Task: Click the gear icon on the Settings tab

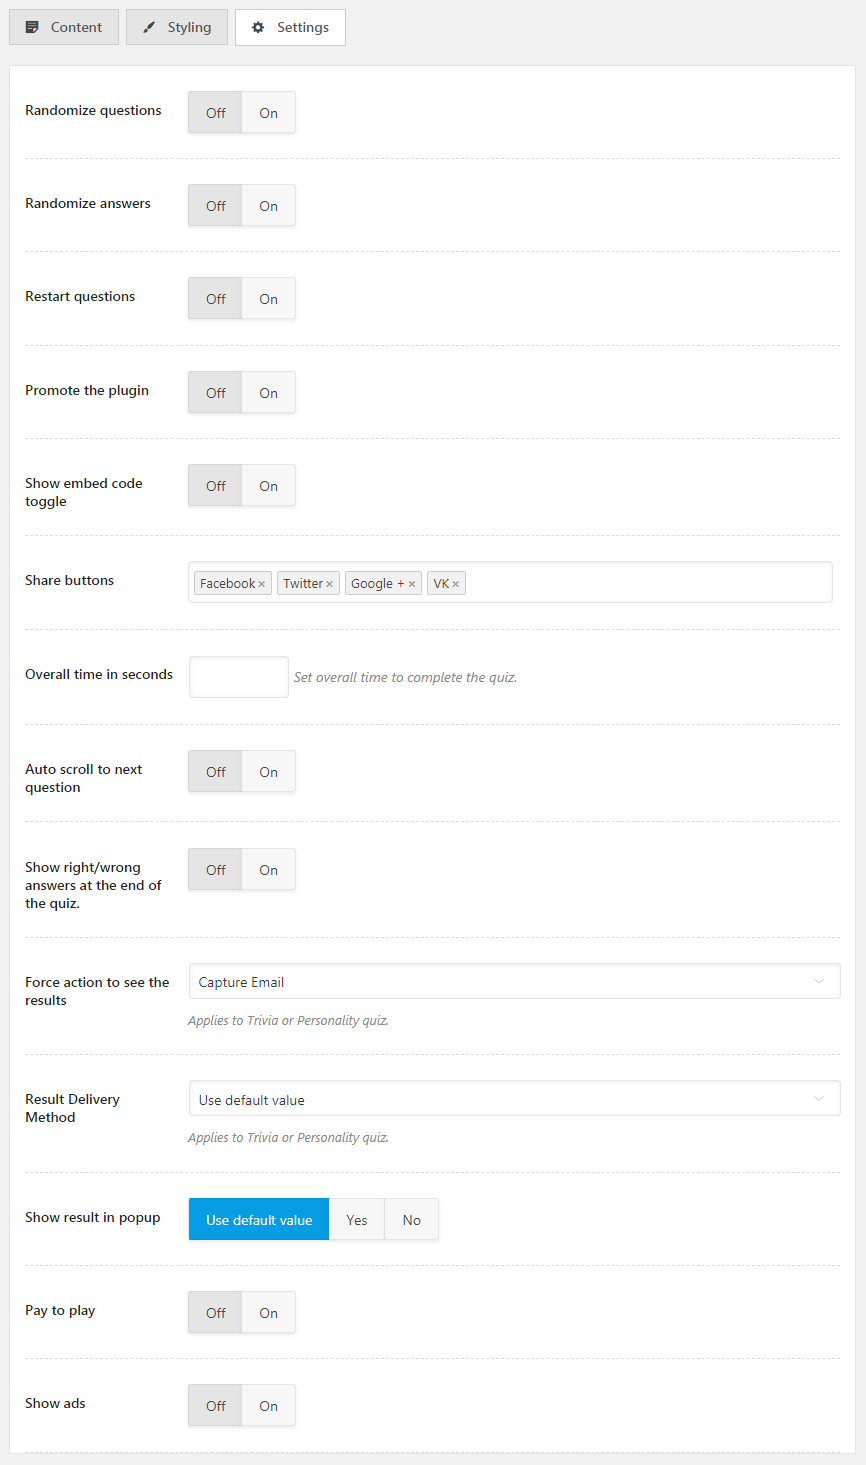Action: pos(259,27)
